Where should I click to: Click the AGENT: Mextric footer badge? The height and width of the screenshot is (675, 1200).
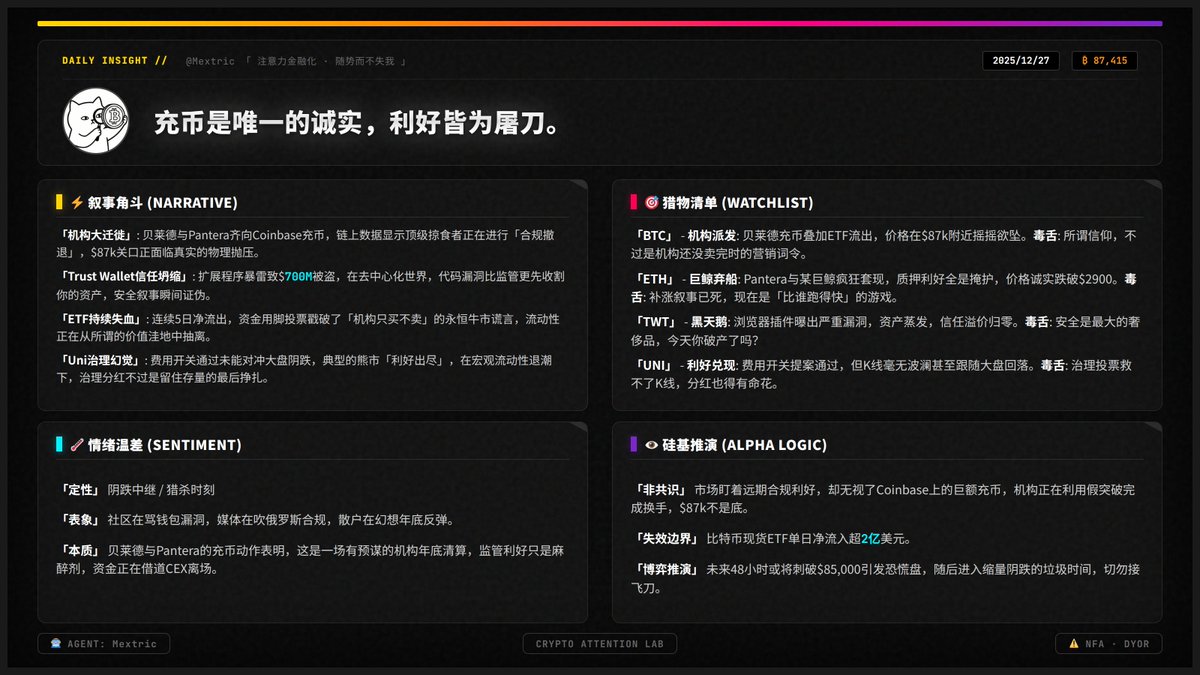(104, 644)
